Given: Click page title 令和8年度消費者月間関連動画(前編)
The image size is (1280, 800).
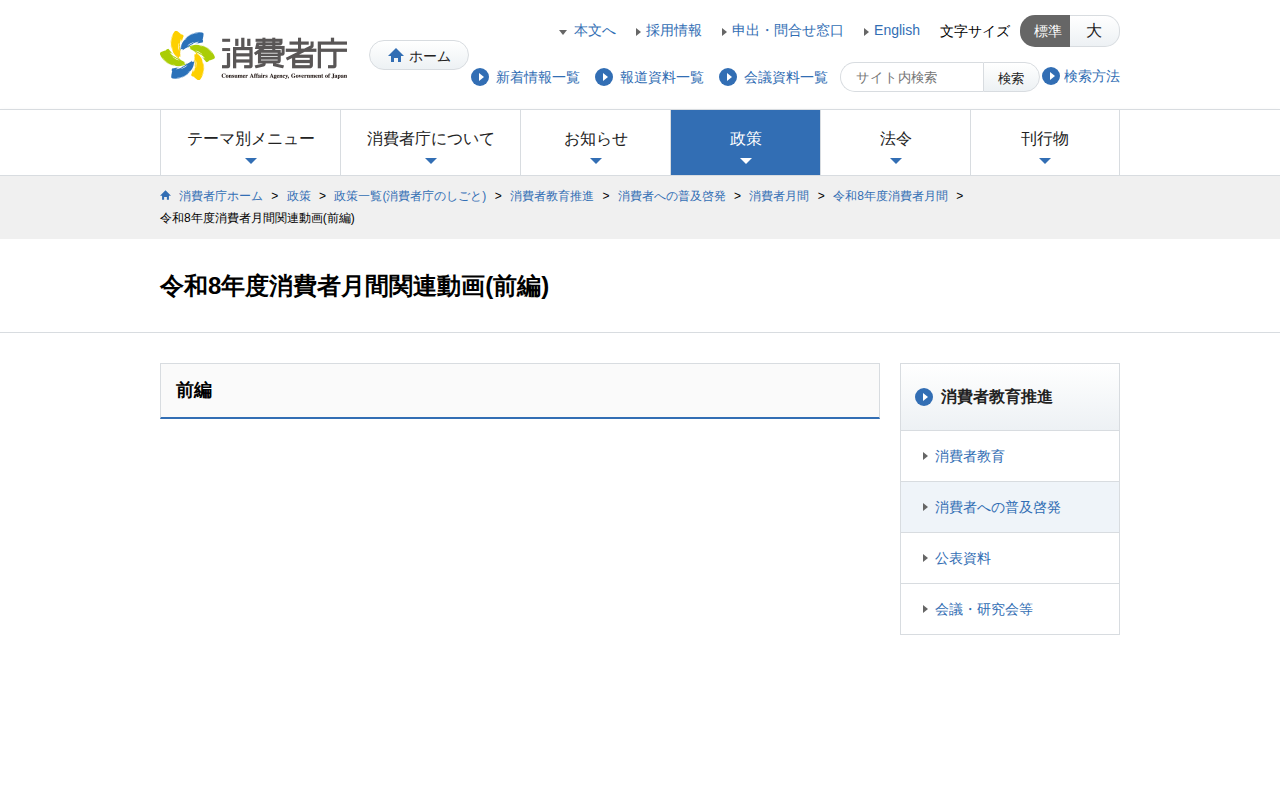Looking at the screenshot, I should [x=355, y=286].
